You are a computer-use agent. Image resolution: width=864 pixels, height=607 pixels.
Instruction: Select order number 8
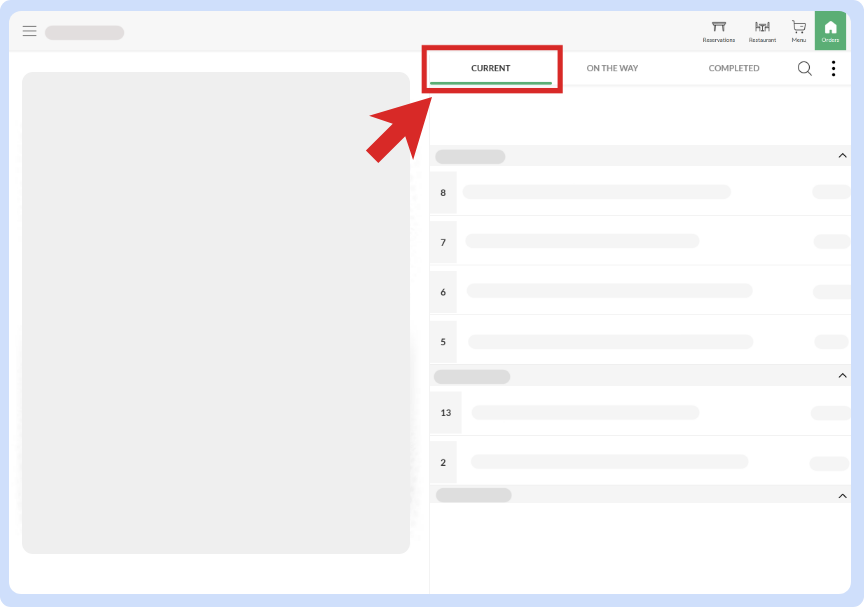(443, 192)
